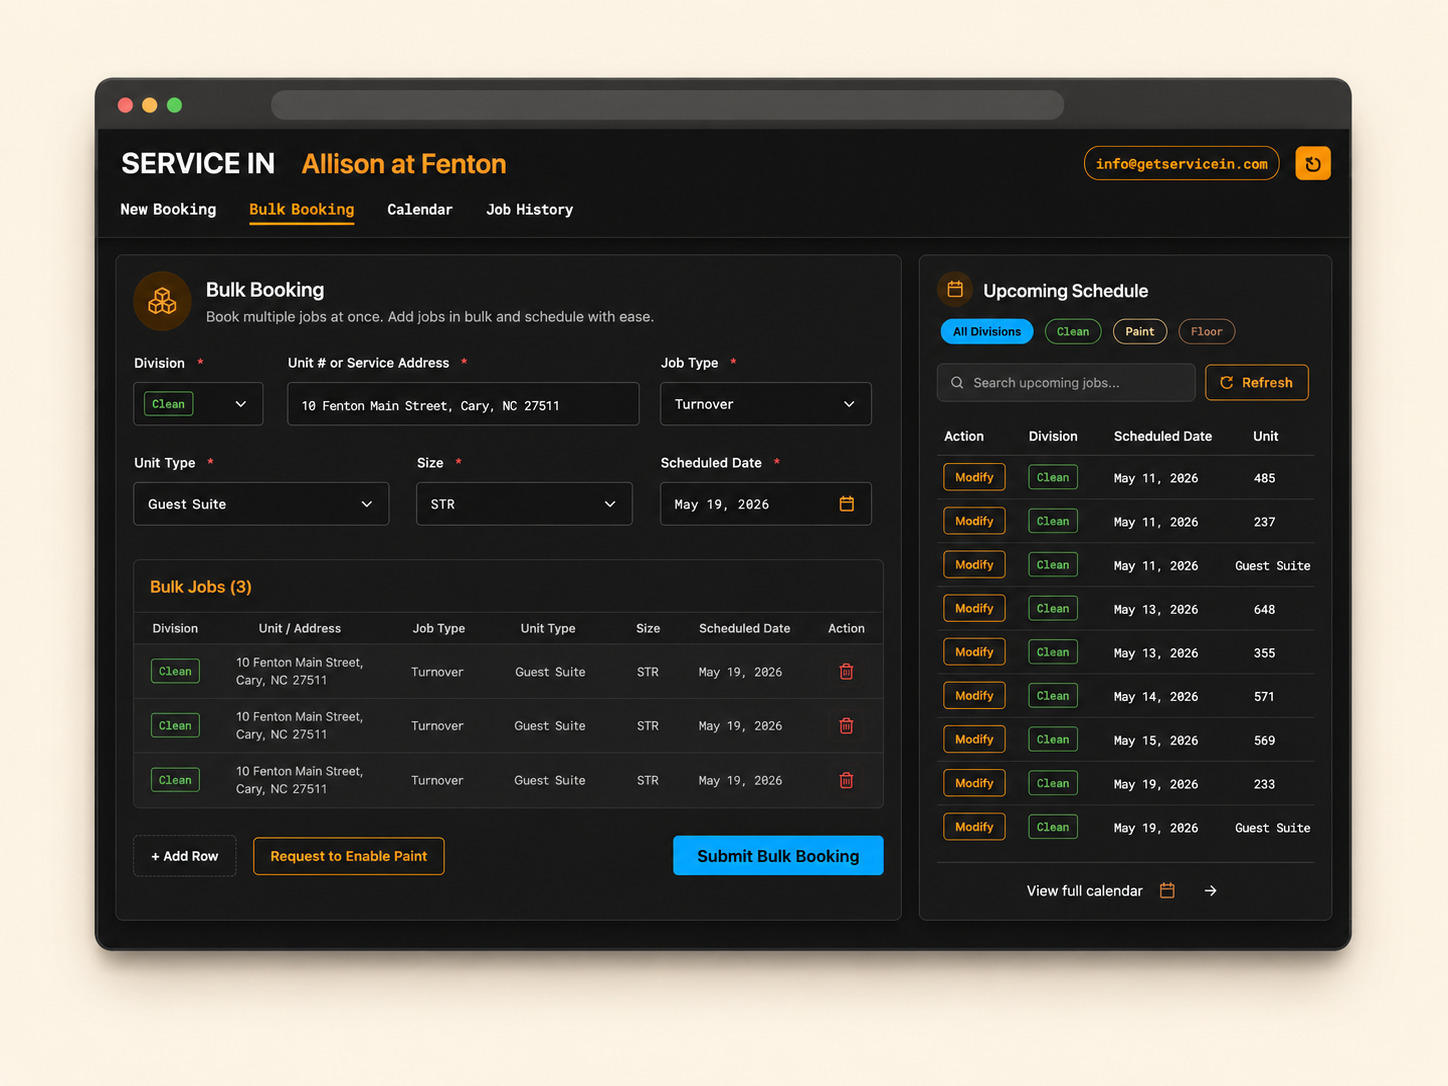The height and width of the screenshot is (1086, 1448).
Task: Filter schedule by Paint division chip
Action: 1140,331
